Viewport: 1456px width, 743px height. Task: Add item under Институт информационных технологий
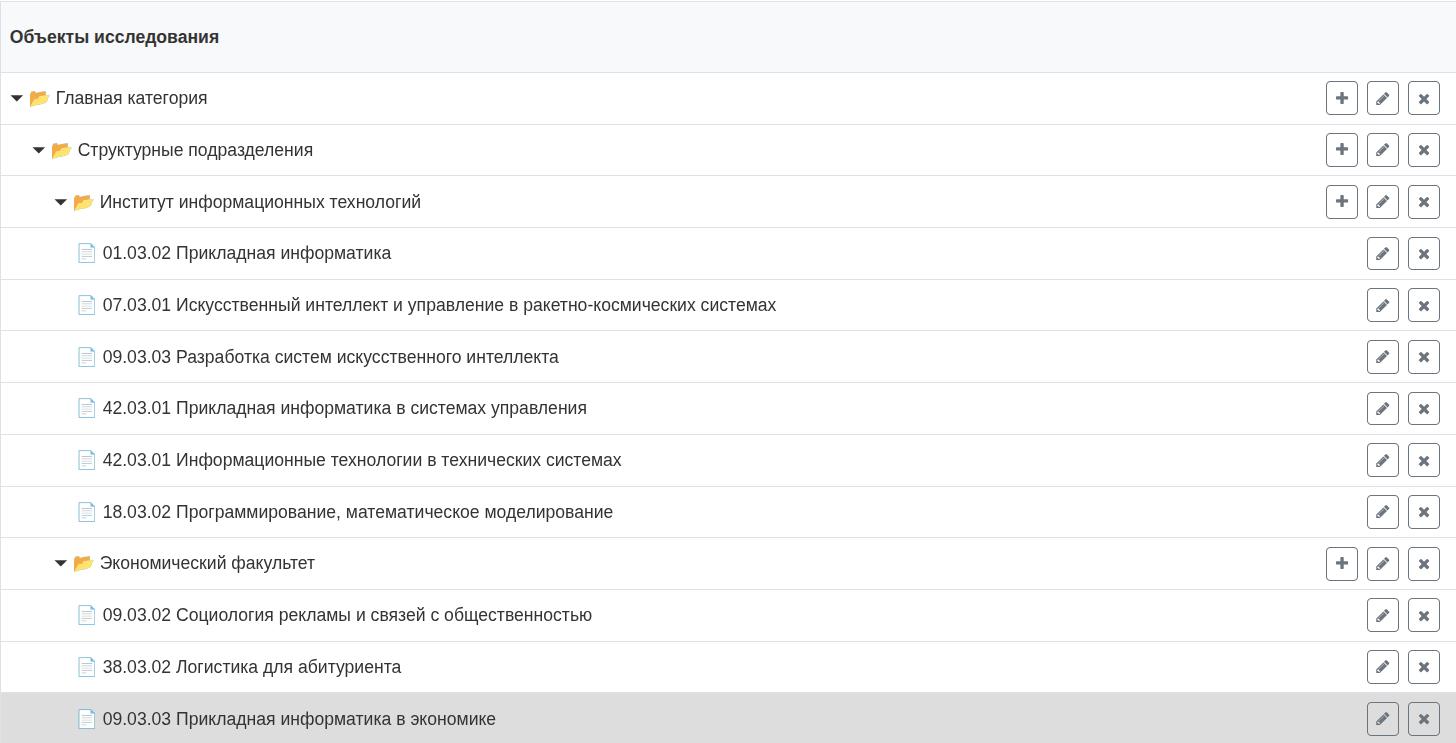1341,202
